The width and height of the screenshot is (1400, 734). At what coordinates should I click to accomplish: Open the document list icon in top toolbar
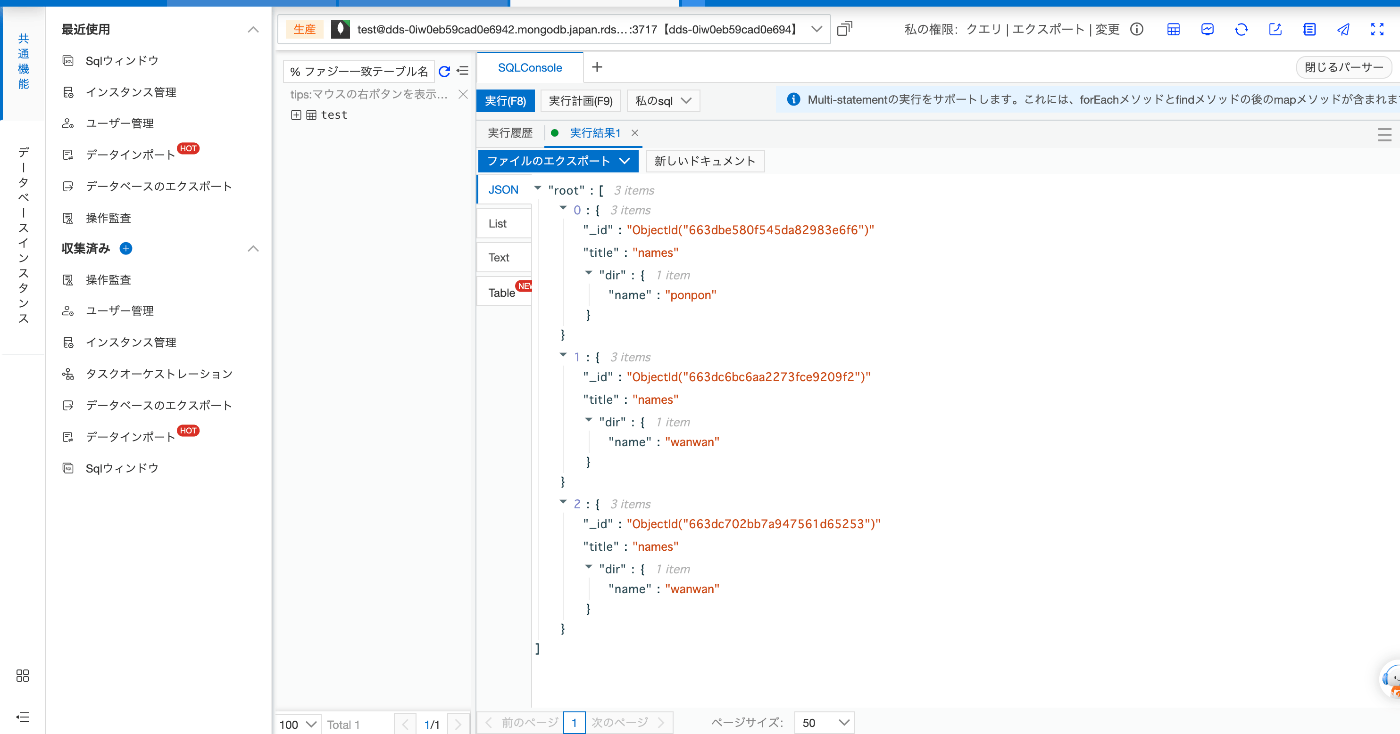tap(1309, 29)
